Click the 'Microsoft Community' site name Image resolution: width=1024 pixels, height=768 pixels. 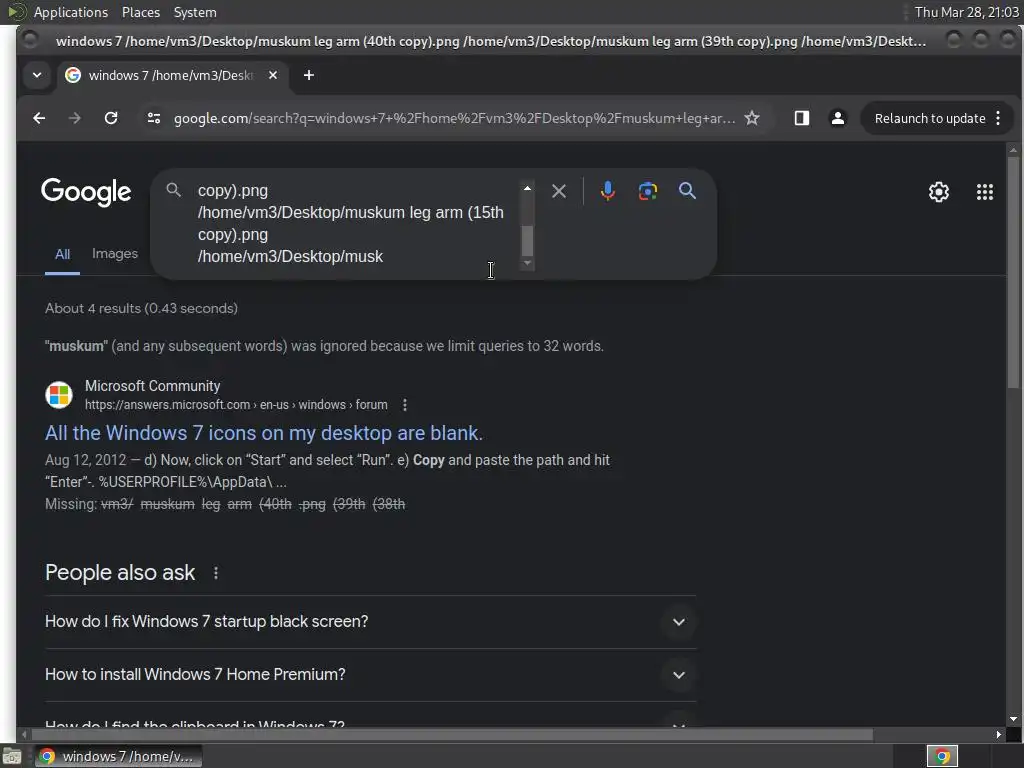[x=152, y=386]
